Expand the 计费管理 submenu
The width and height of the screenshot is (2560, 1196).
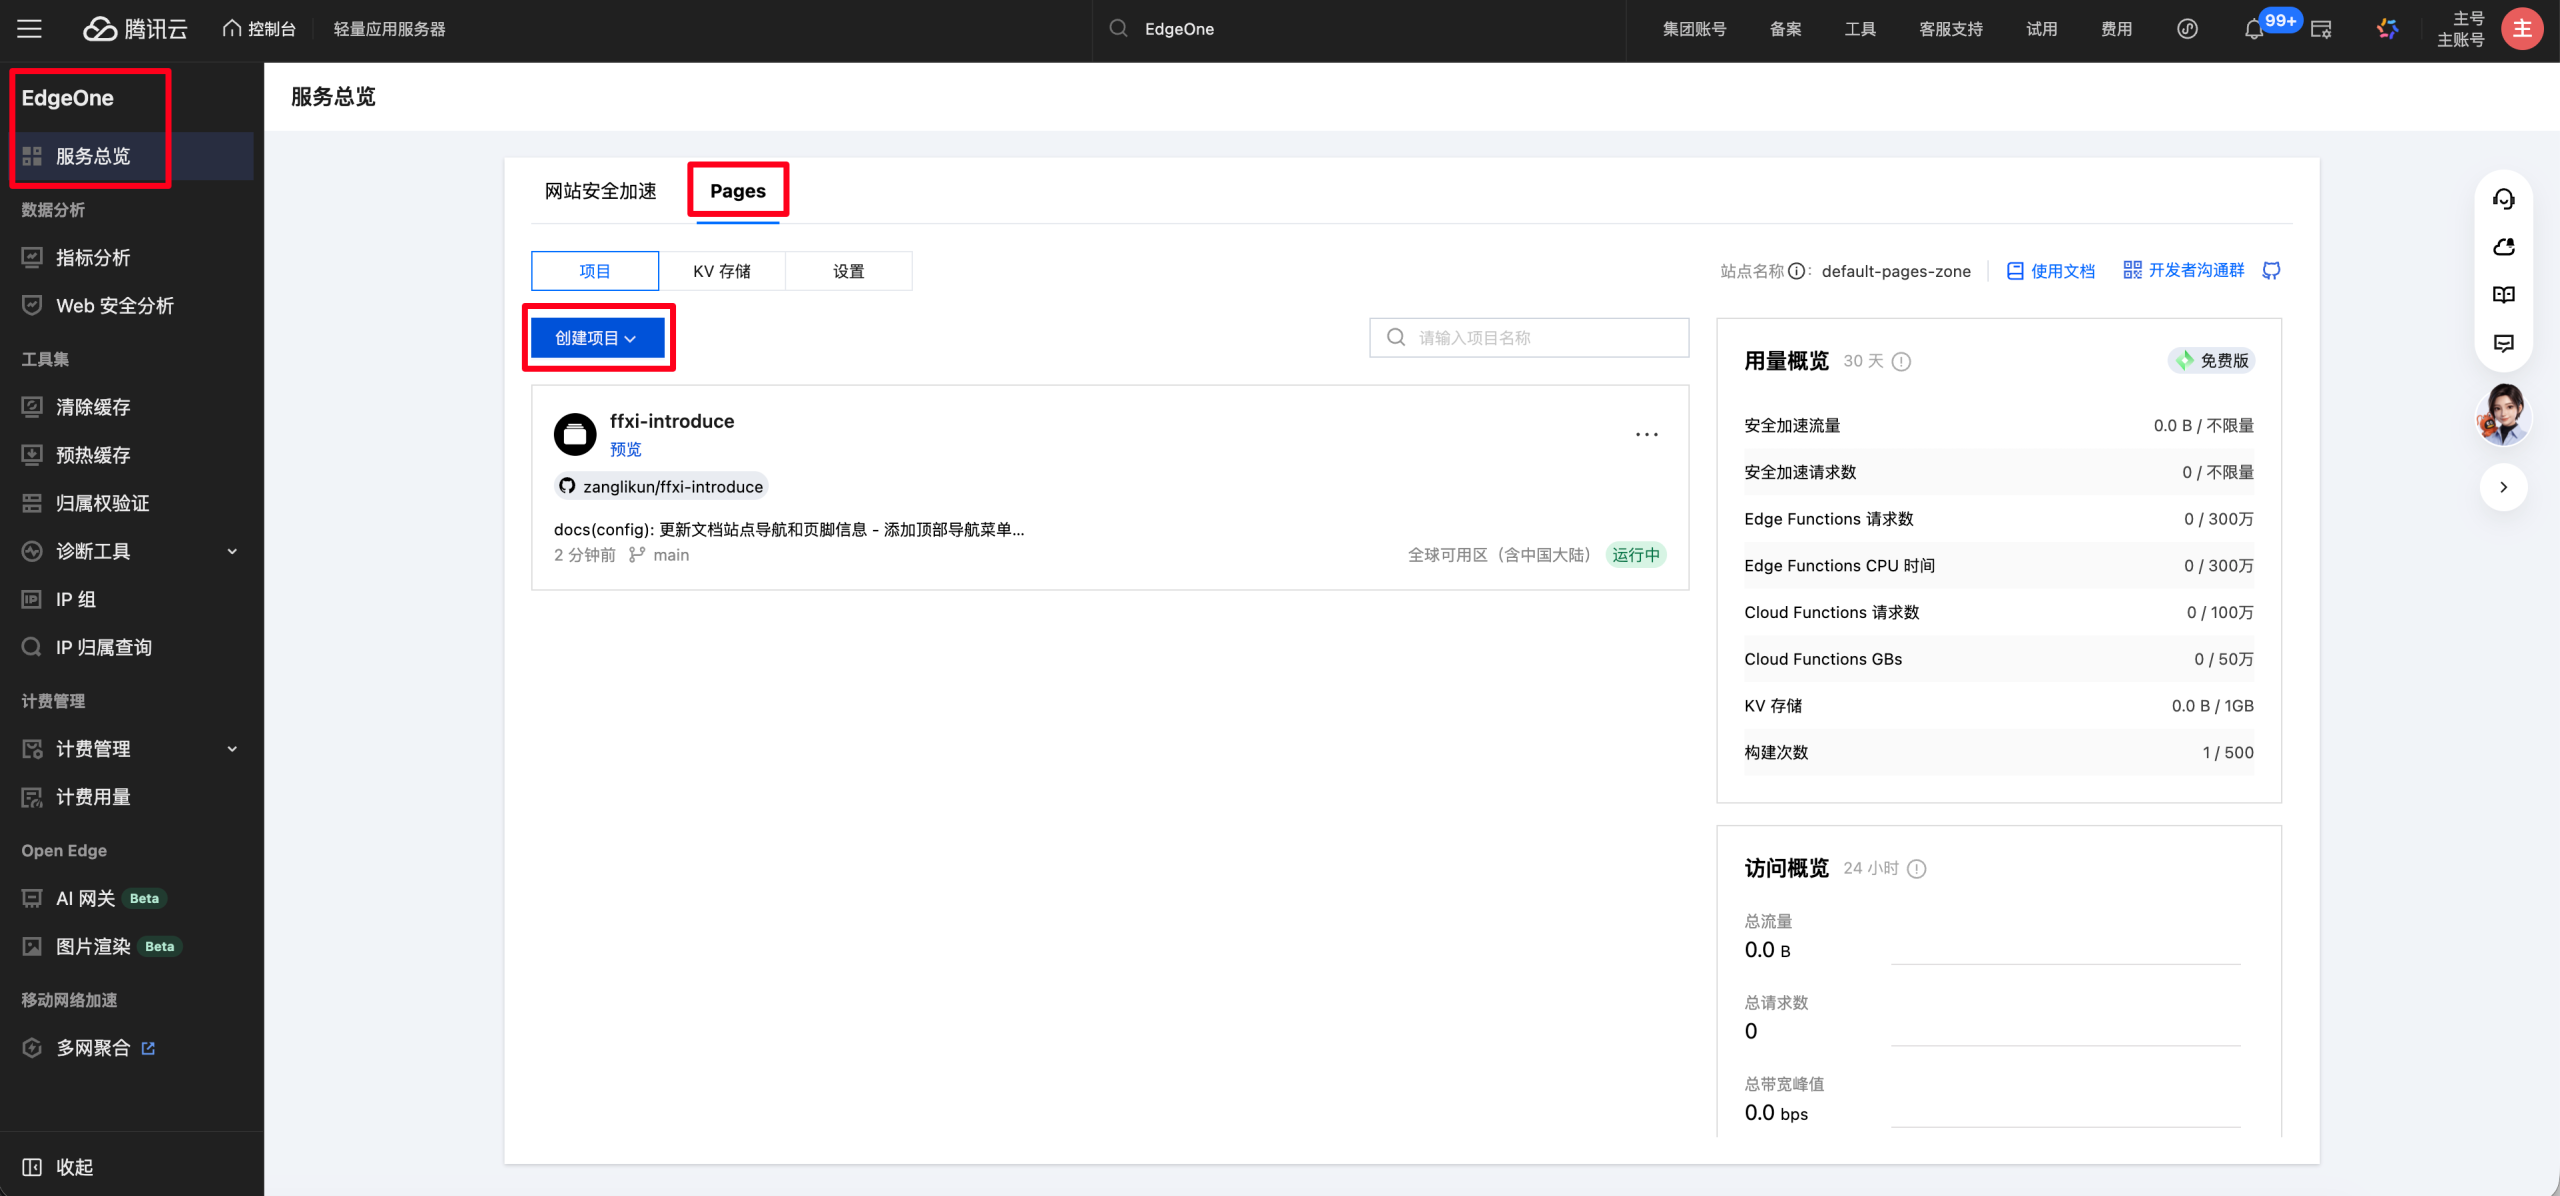tap(232, 749)
